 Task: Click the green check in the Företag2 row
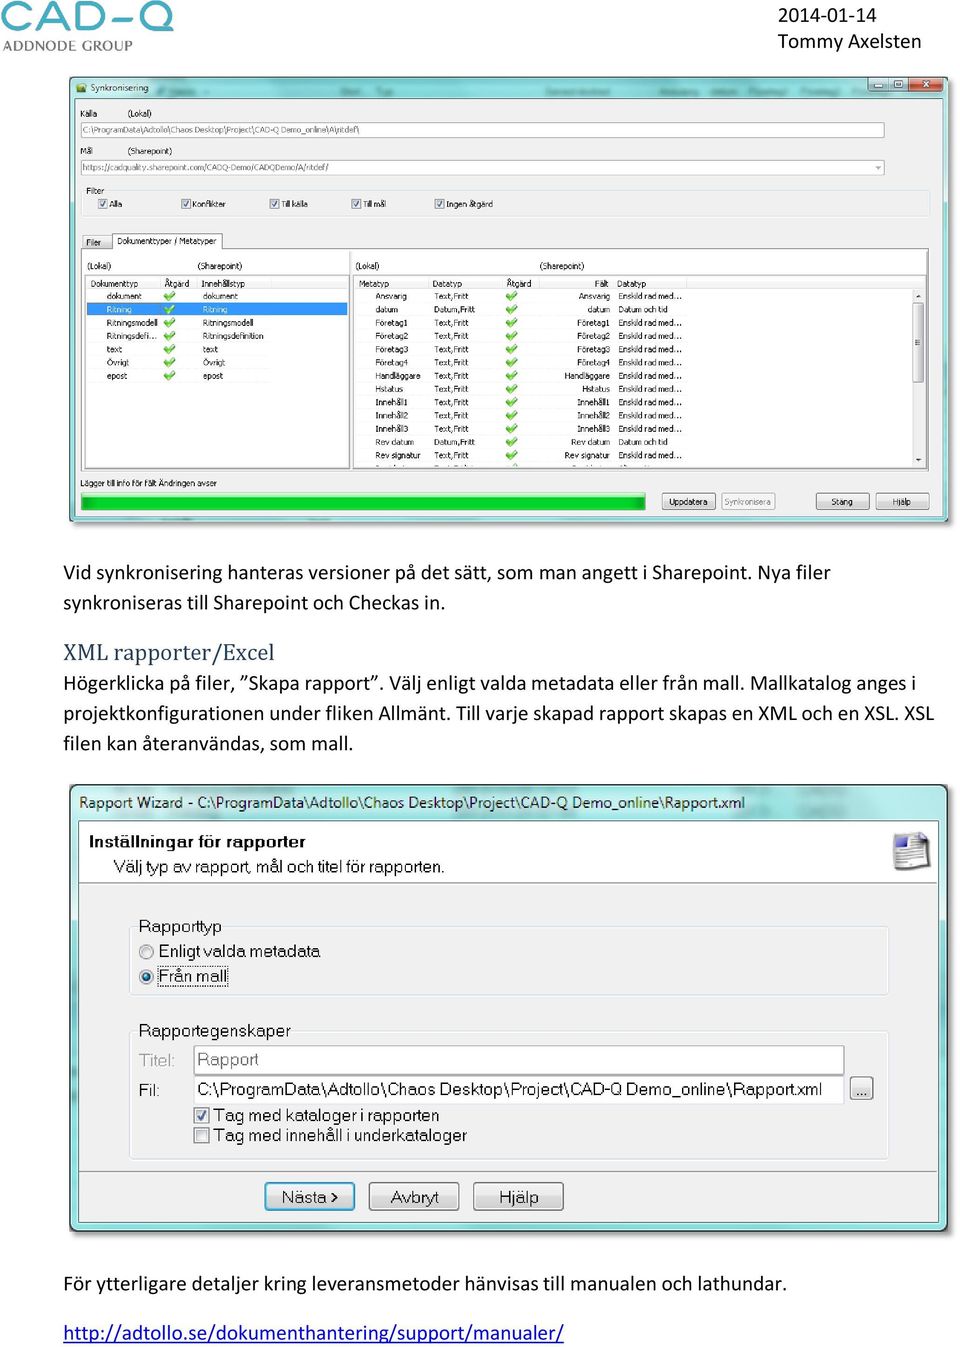[x=511, y=336]
